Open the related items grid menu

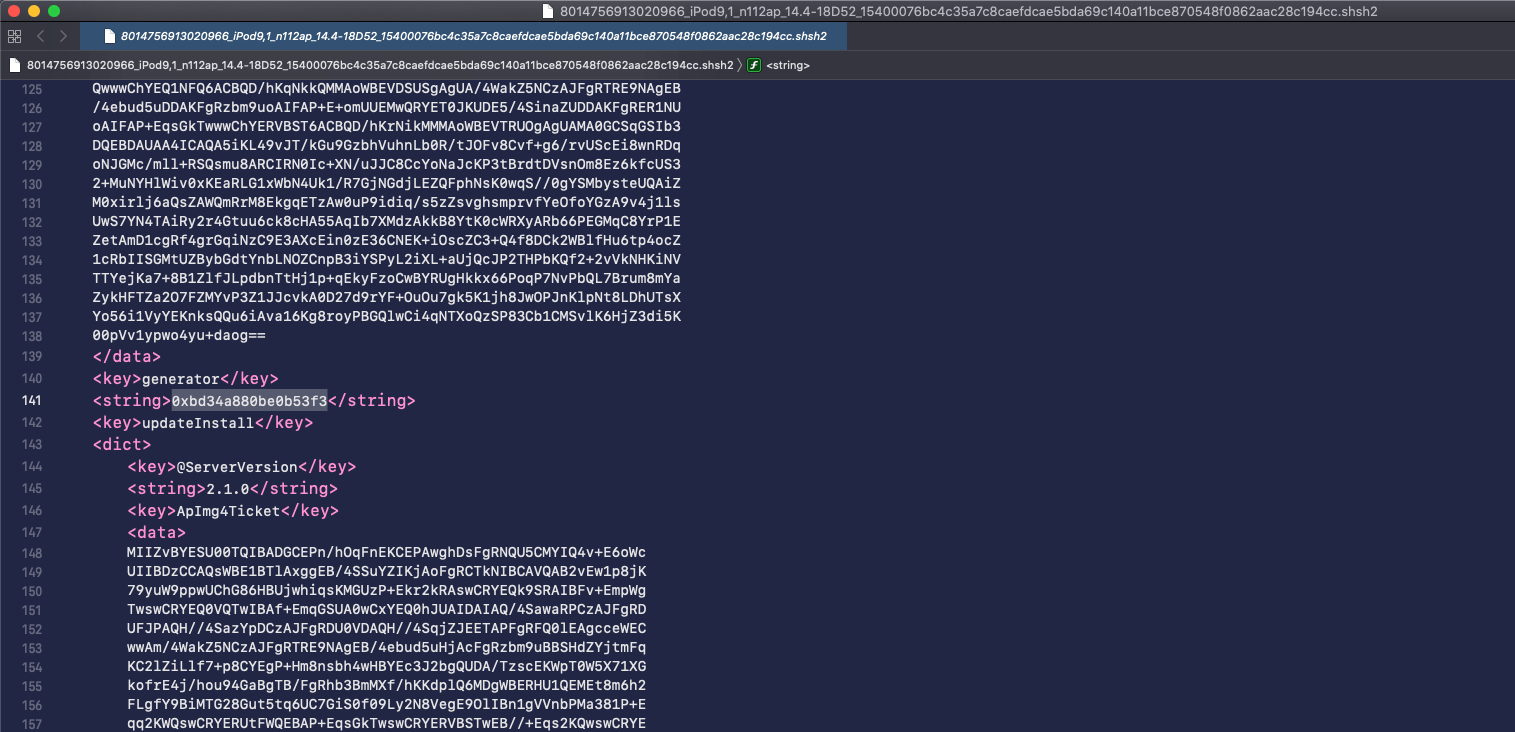(14, 36)
